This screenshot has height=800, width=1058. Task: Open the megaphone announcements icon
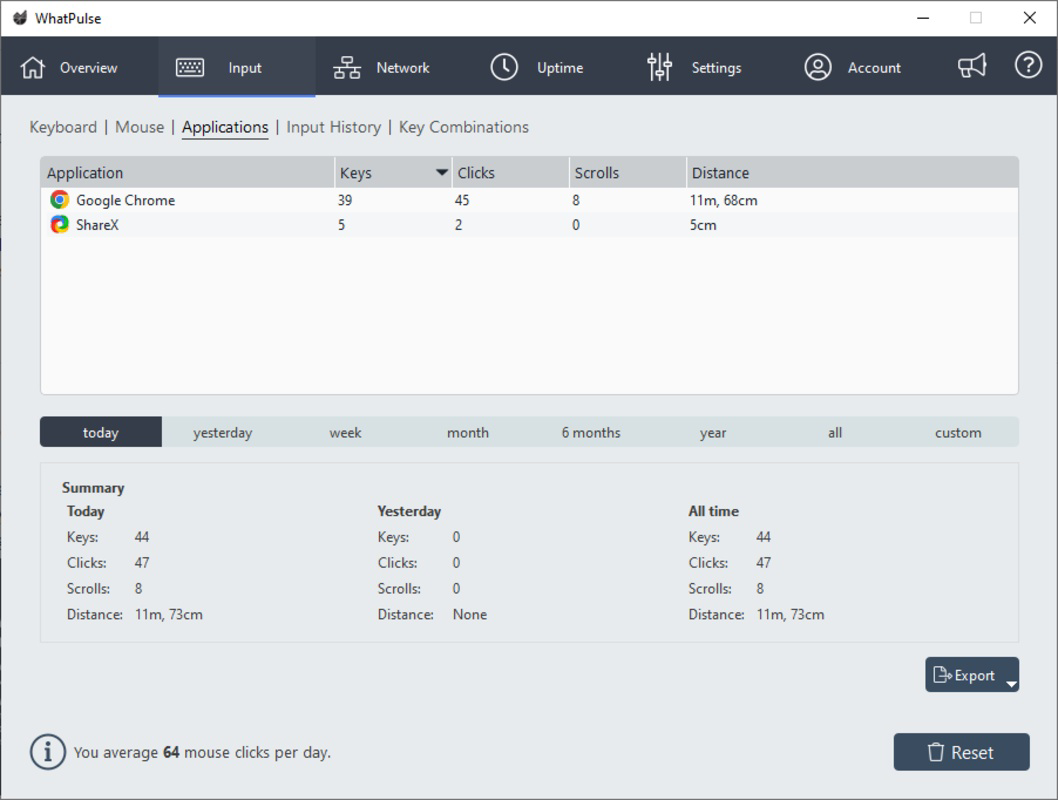click(x=972, y=65)
